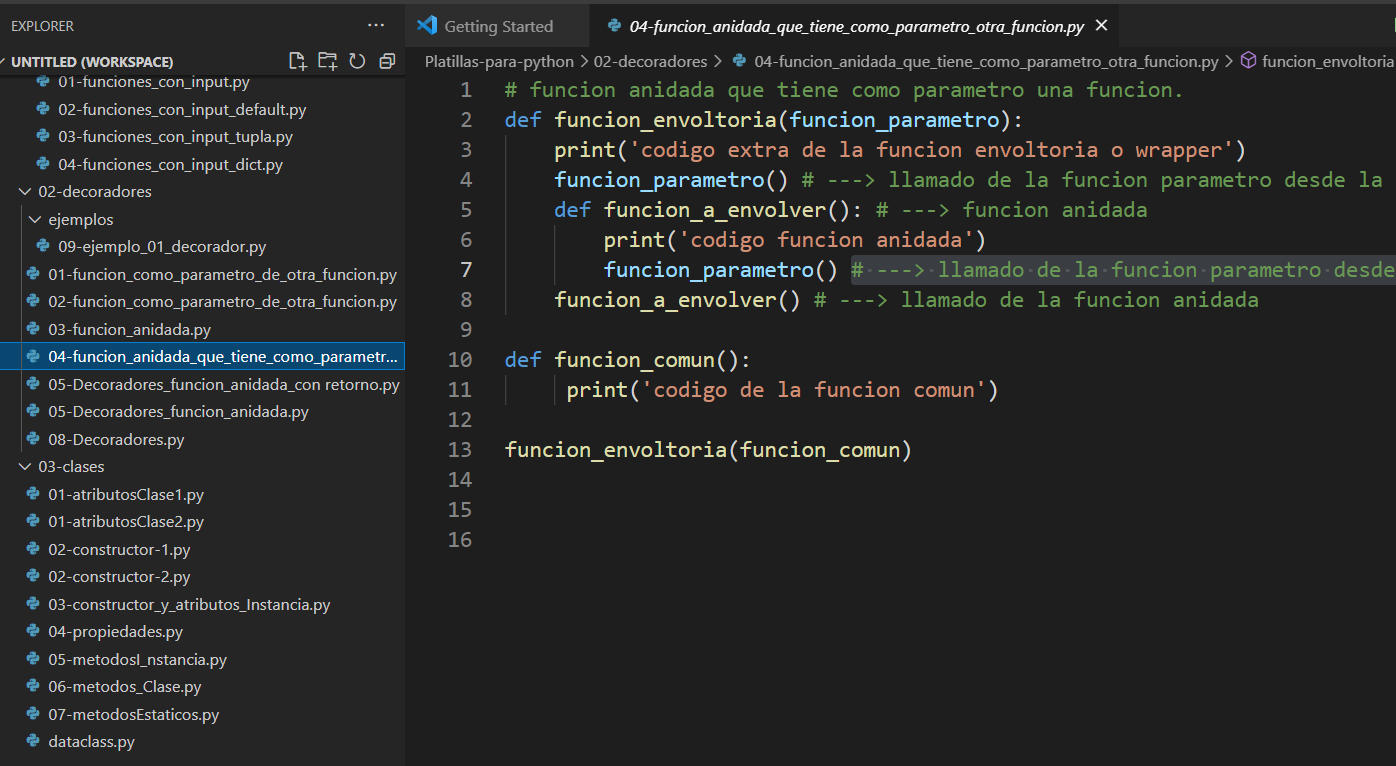
Task: Click line number 13 in the gutter
Action: coord(460,450)
